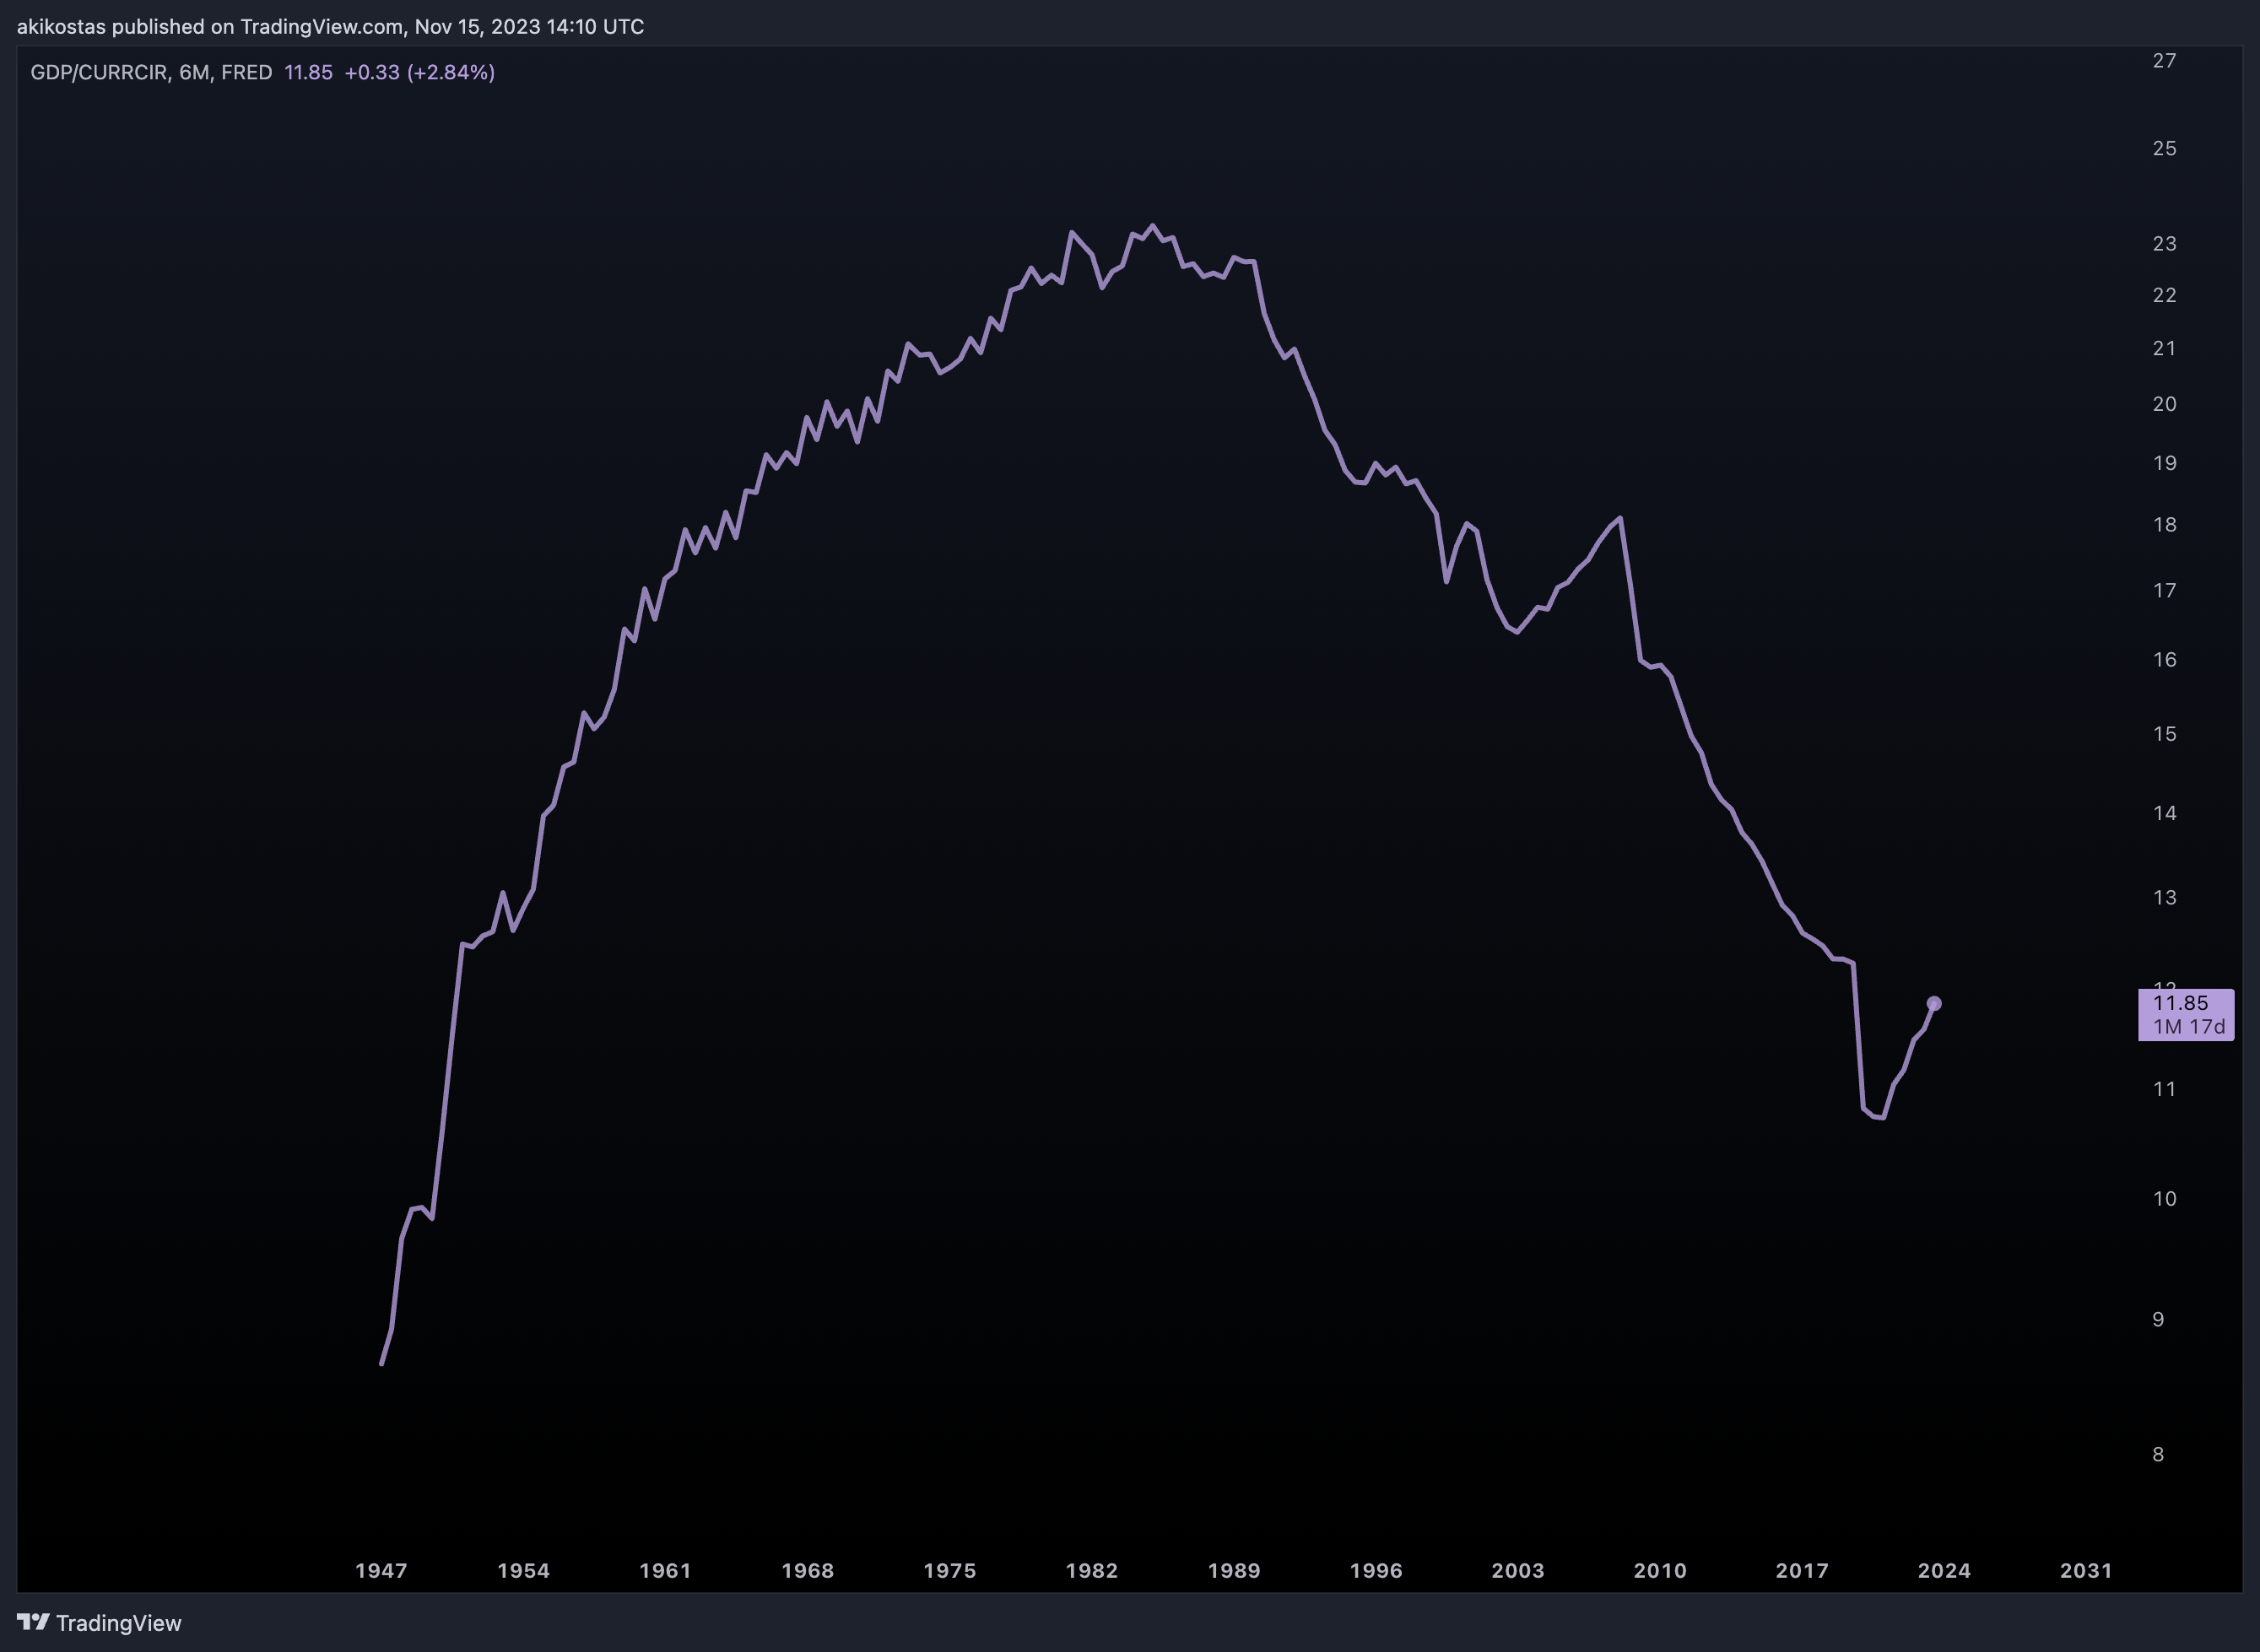Image resolution: width=2260 pixels, height=1652 pixels.
Task: Select the GDP/CURRCIR, 6M, FRED symbol label
Action: point(151,72)
